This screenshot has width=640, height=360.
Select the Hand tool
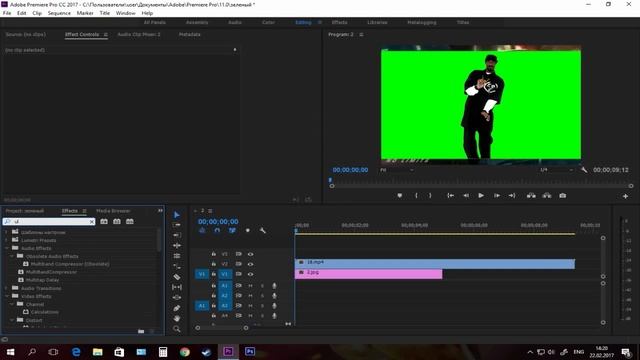[177, 318]
